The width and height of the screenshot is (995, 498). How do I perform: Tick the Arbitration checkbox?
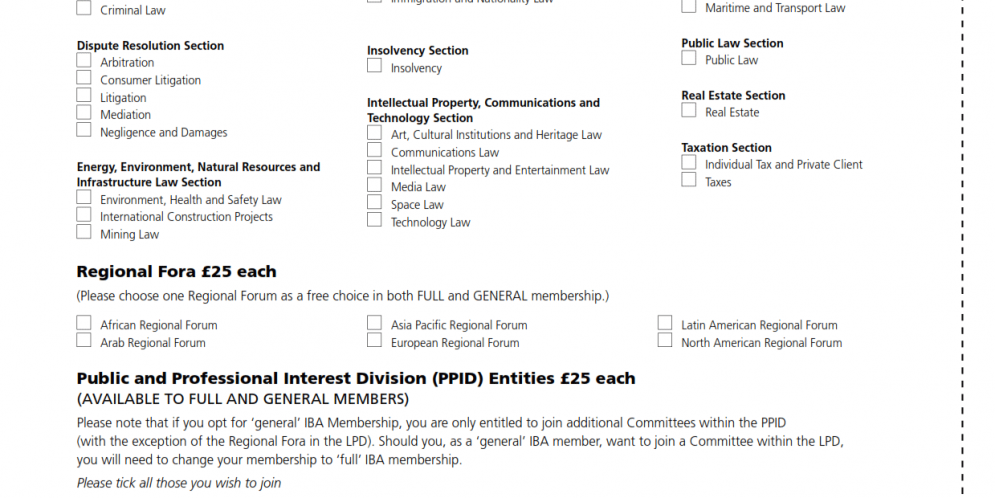pyautogui.click(x=84, y=61)
